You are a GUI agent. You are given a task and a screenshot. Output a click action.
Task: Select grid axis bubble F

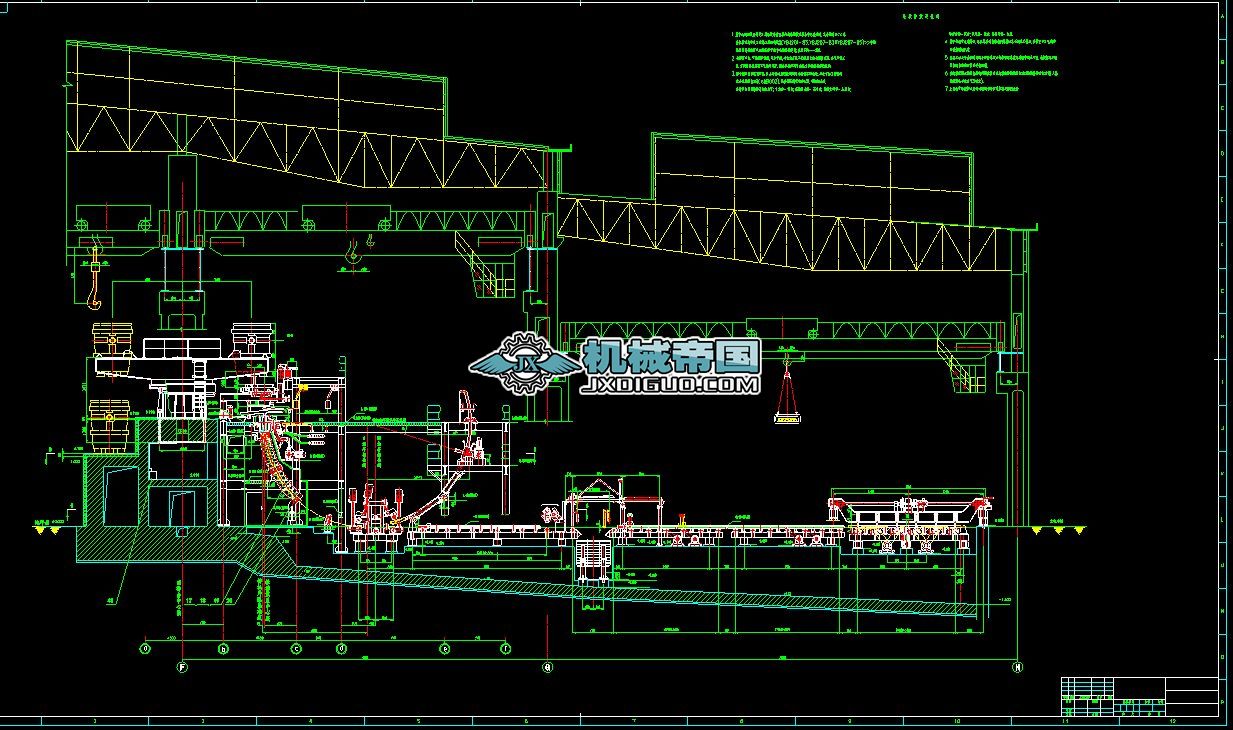click(182, 666)
